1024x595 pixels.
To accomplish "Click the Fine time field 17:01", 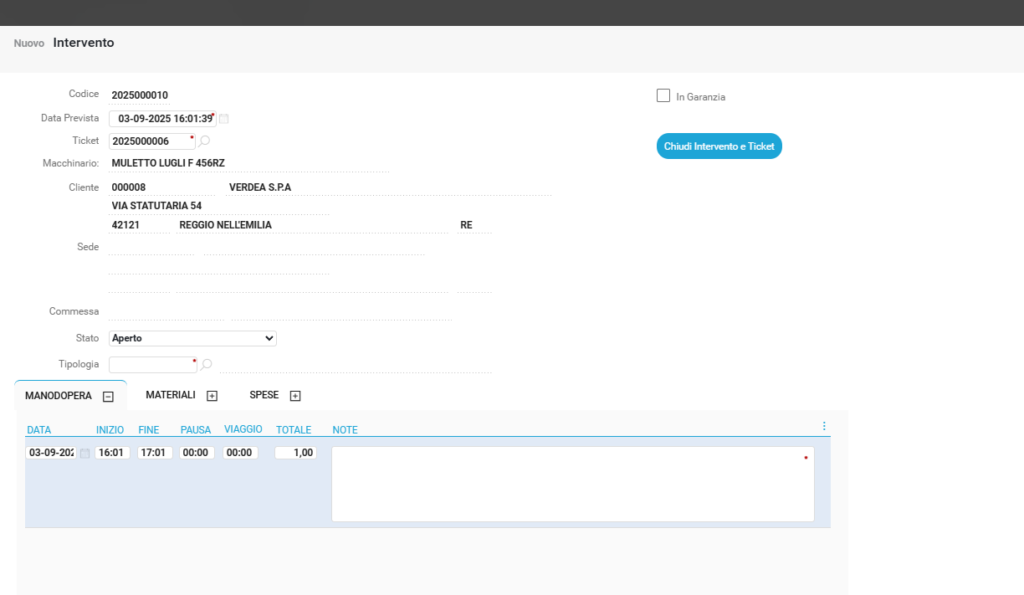I will (x=155, y=453).
